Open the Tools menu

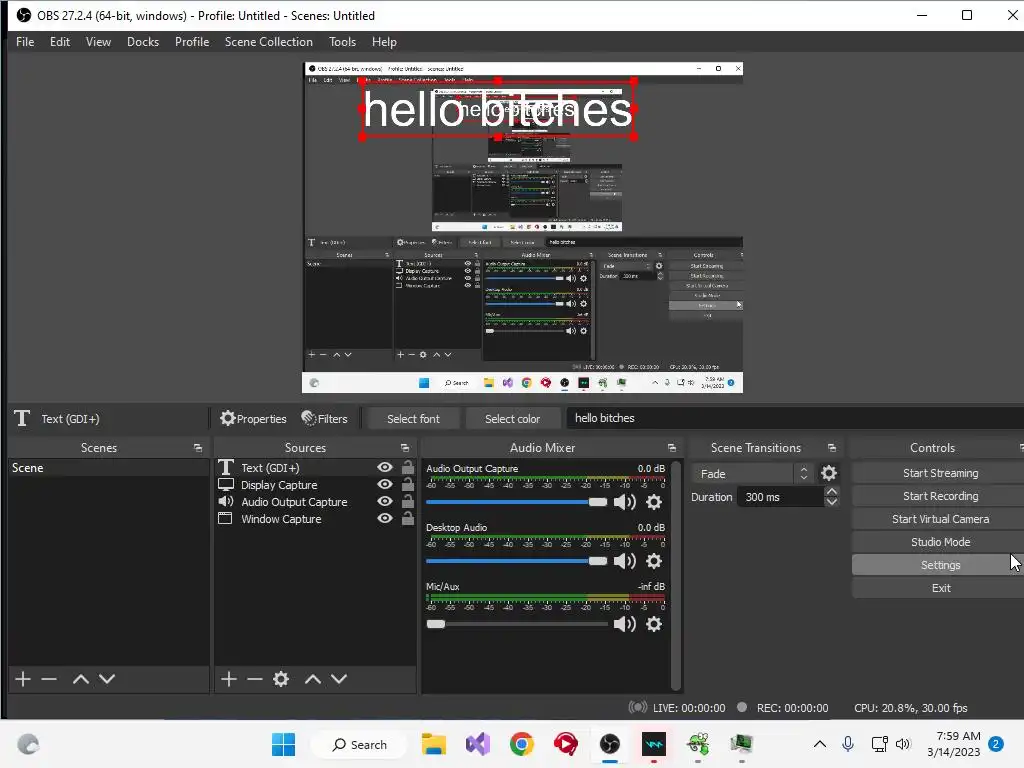(x=342, y=42)
